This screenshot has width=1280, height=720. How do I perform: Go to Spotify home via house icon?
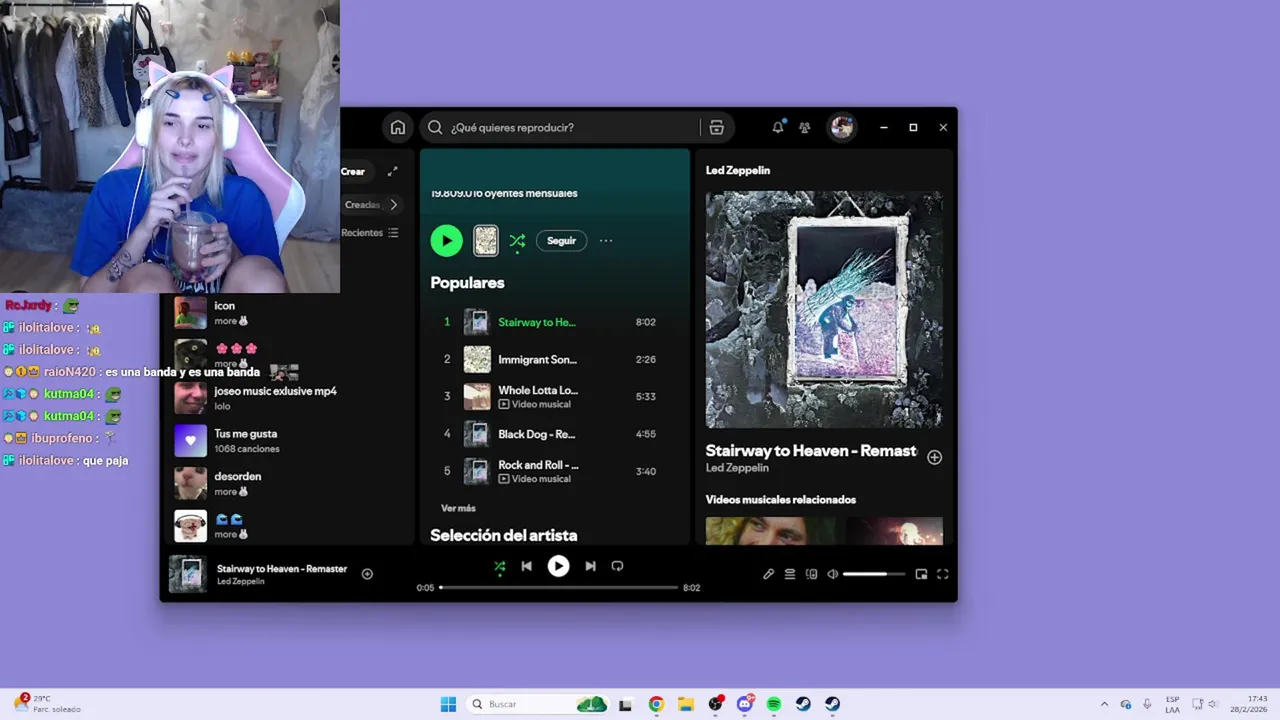pos(398,127)
